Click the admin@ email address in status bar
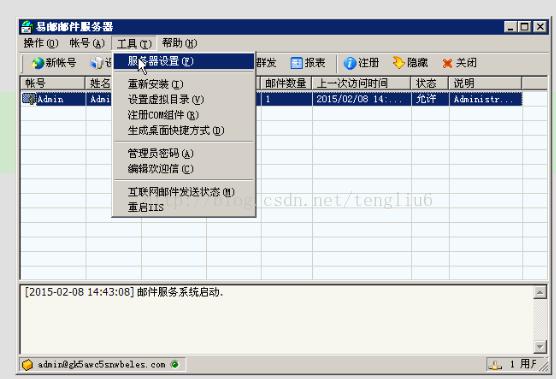This screenshot has height=379, width=556. [x=101, y=365]
